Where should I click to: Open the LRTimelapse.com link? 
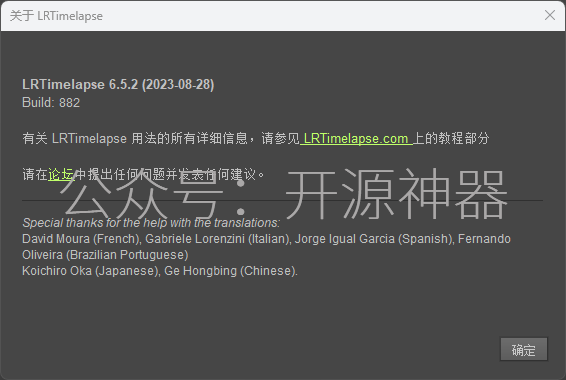coord(356,139)
